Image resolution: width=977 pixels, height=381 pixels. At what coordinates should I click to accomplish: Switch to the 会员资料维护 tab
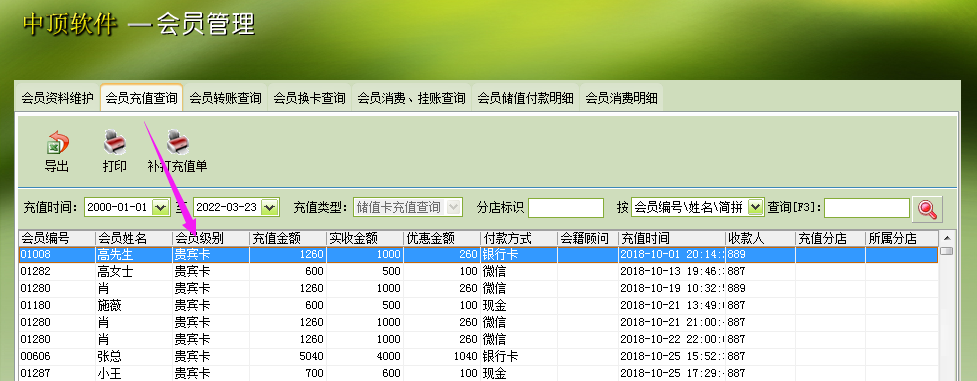57,98
